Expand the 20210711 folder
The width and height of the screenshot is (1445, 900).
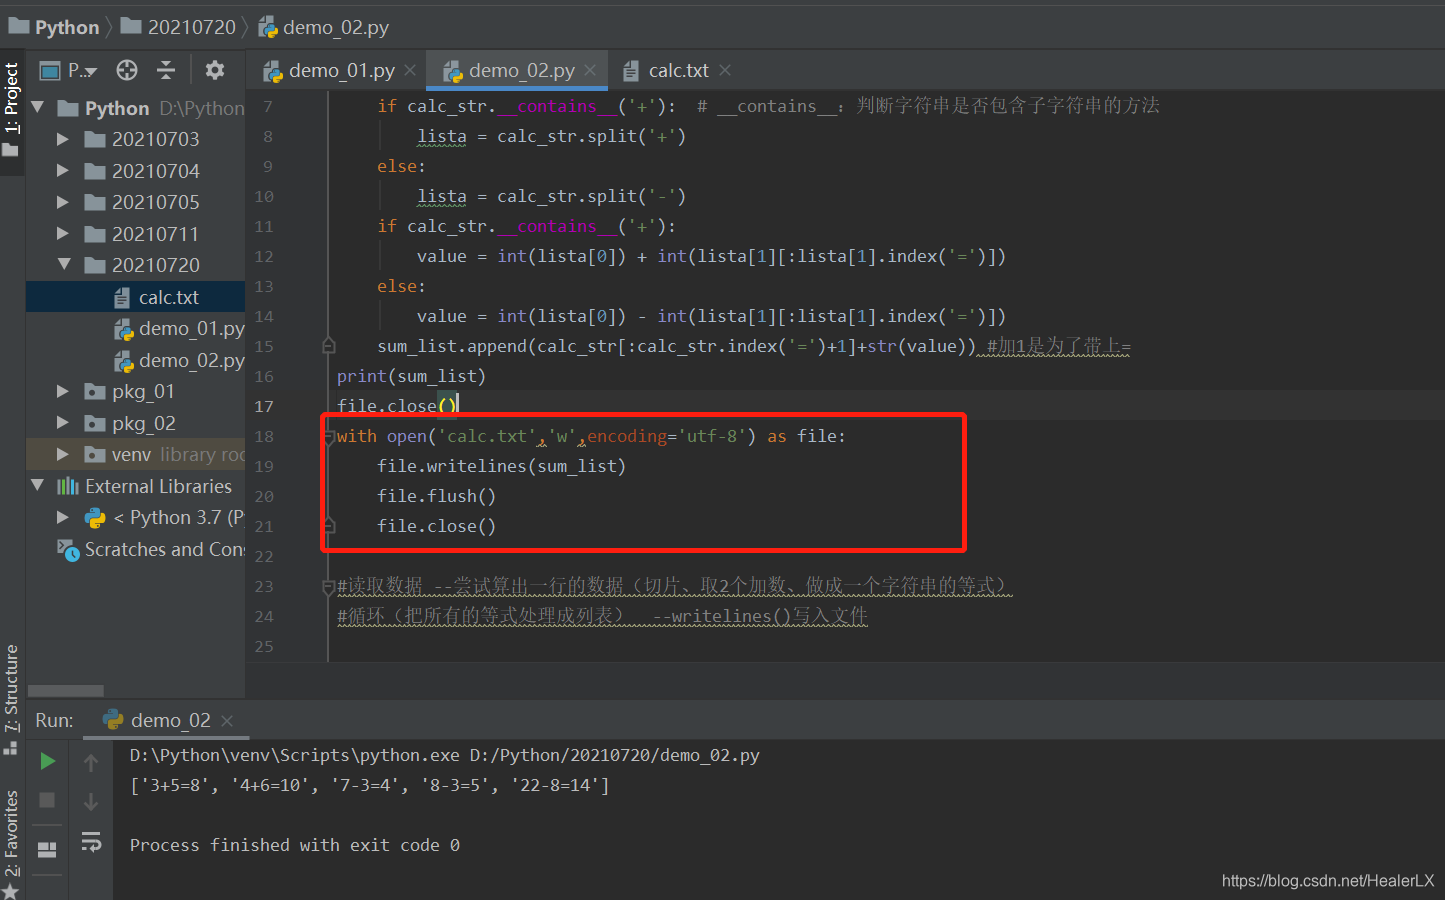click(63, 234)
